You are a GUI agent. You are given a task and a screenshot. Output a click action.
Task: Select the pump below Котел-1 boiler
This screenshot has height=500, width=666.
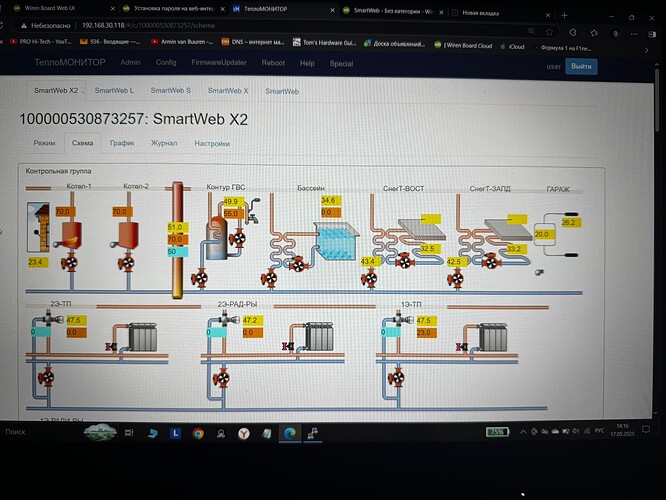[x=69, y=263]
